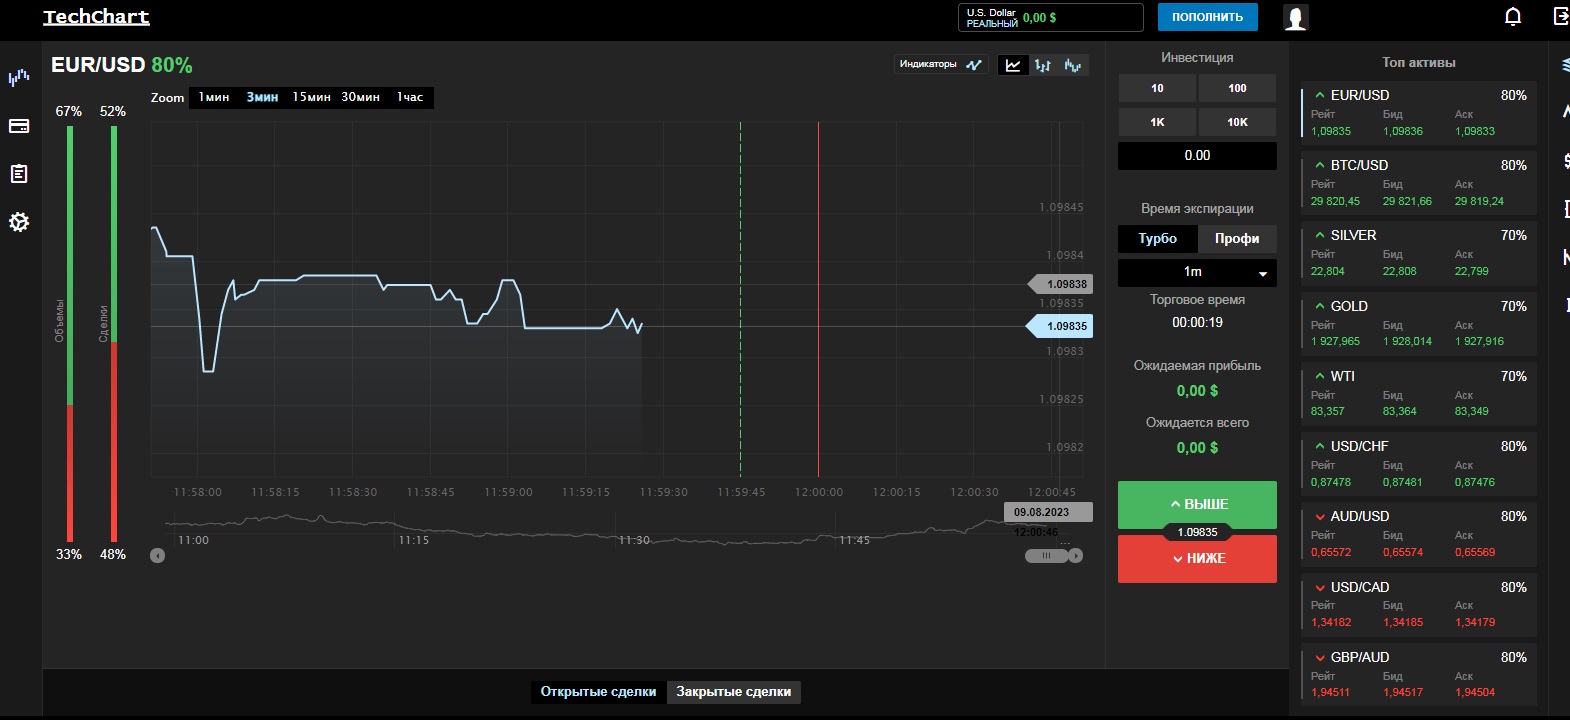1570x720 pixels.
Task: Select the line chart type icon
Action: point(1013,65)
